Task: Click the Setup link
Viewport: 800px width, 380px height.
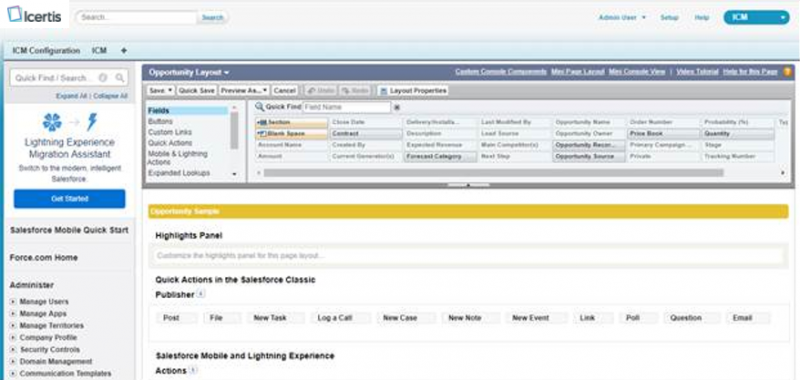Action: click(669, 17)
